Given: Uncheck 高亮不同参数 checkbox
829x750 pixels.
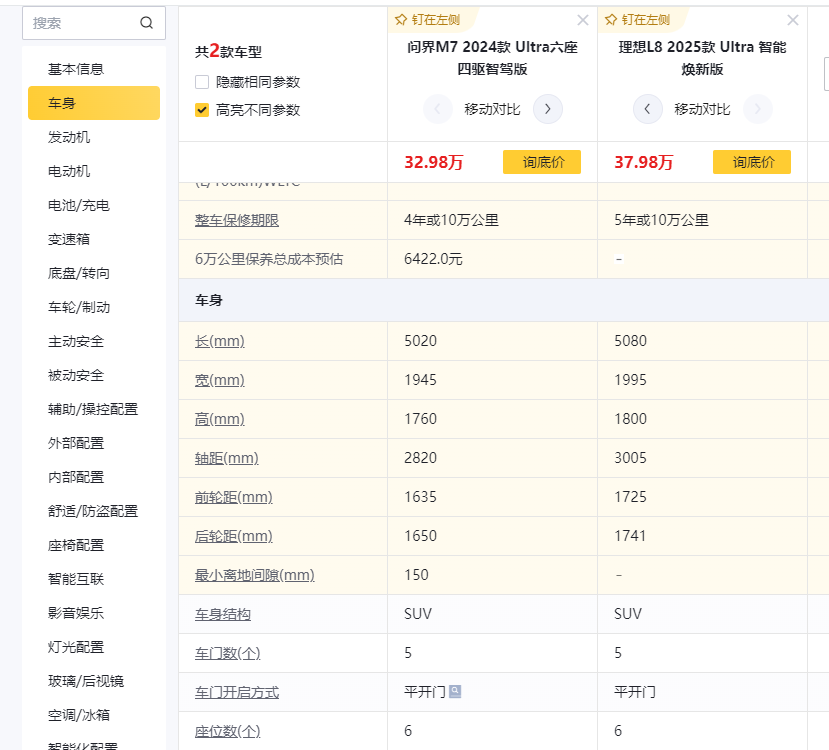Looking at the screenshot, I should (202, 110).
